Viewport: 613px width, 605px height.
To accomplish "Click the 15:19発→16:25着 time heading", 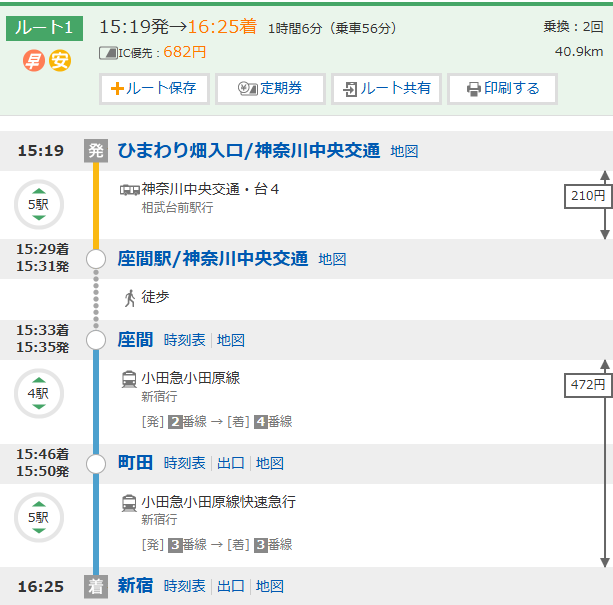I will [178, 27].
